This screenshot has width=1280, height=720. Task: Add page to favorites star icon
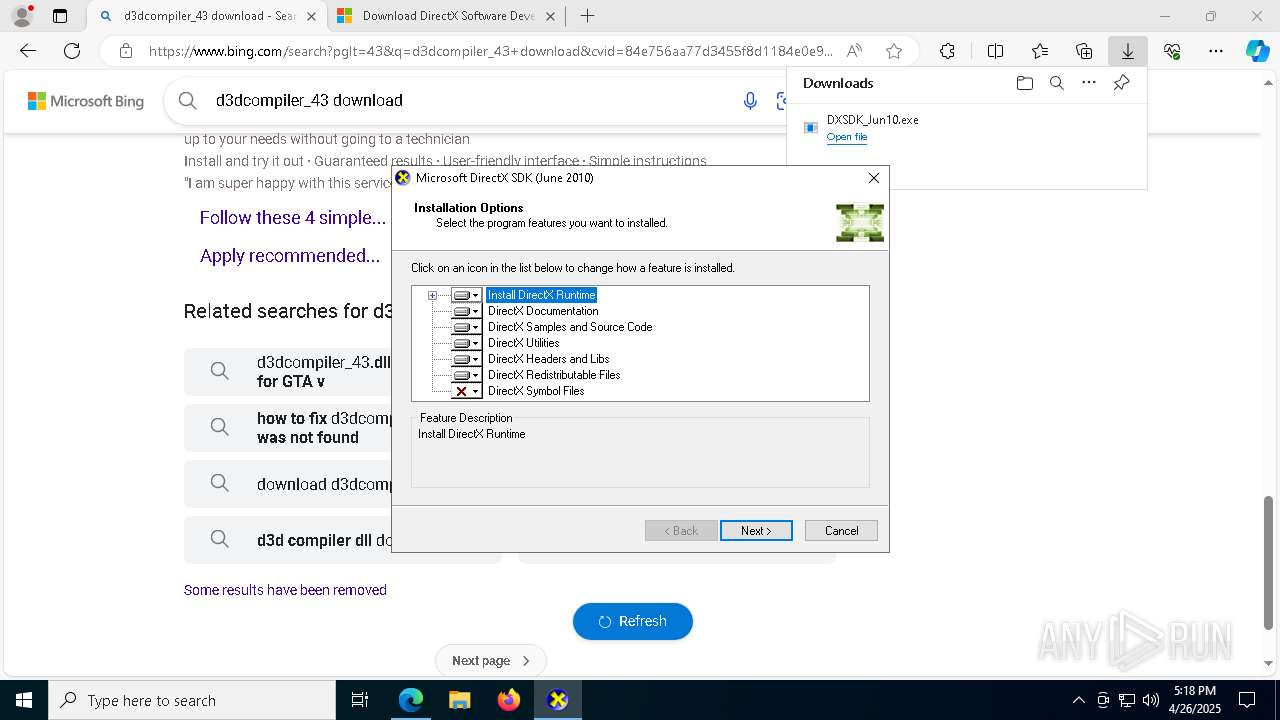[894, 51]
